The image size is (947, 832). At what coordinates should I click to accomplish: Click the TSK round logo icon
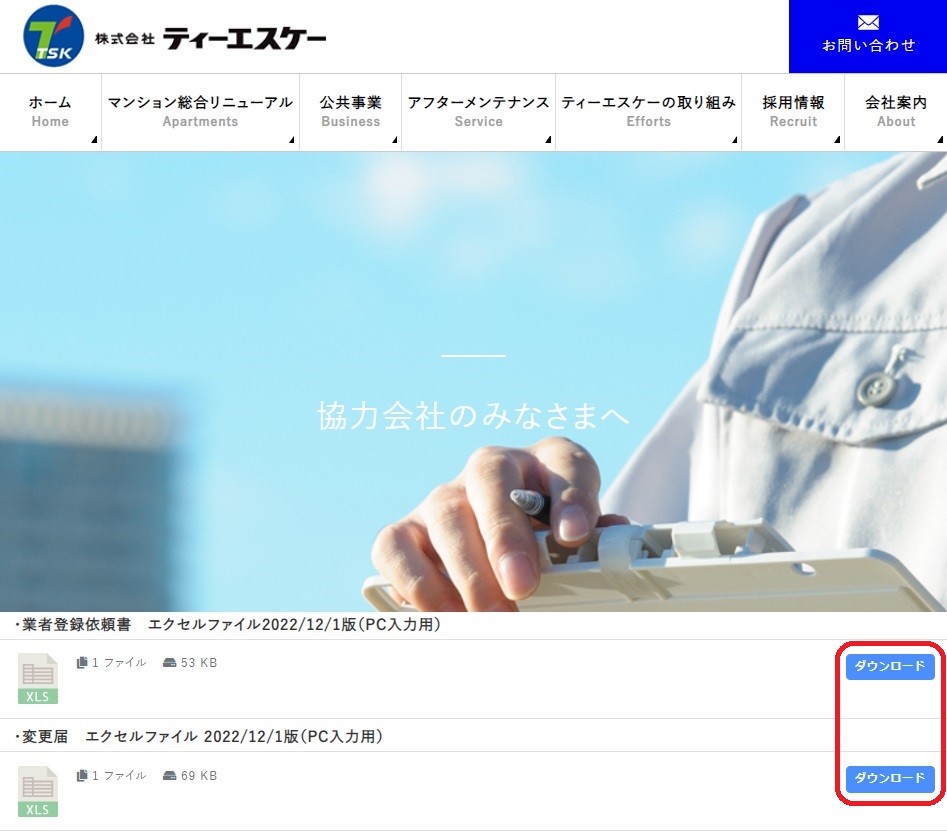tap(53, 36)
